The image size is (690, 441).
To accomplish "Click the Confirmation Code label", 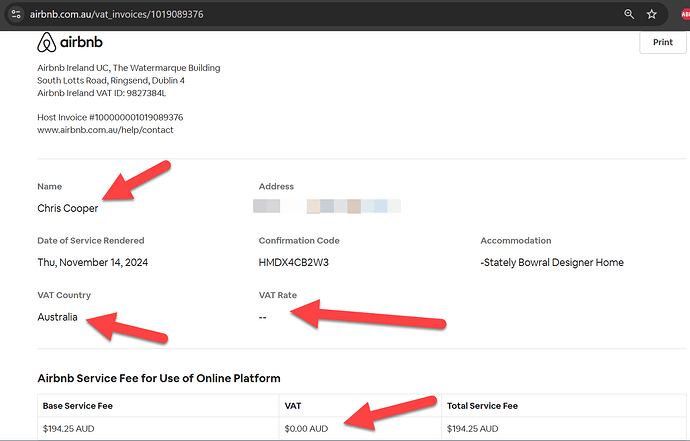I will 299,241.
